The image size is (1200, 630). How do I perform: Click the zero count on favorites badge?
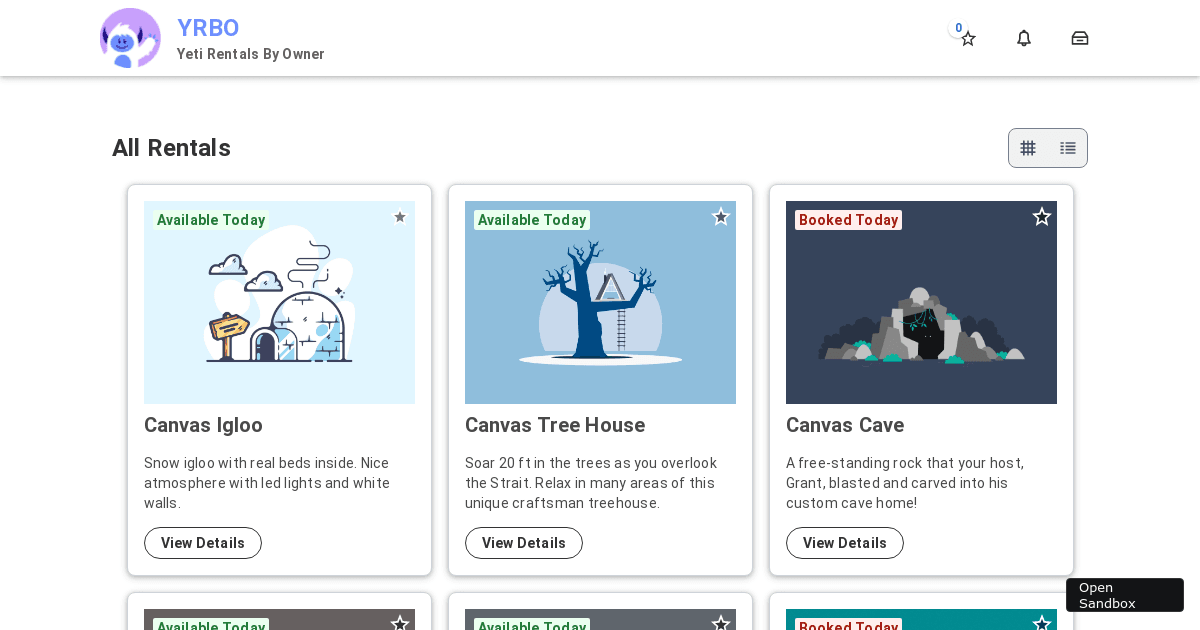[958, 28]
